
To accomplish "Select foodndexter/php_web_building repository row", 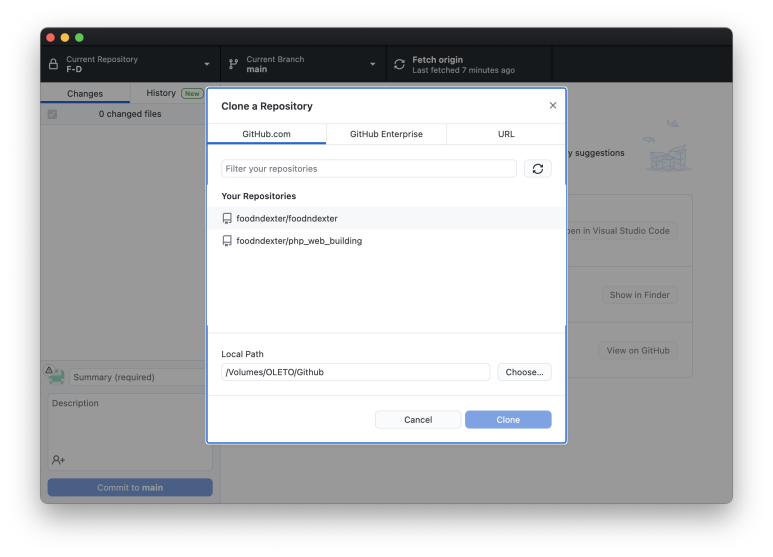I will (x=386, y=241).
